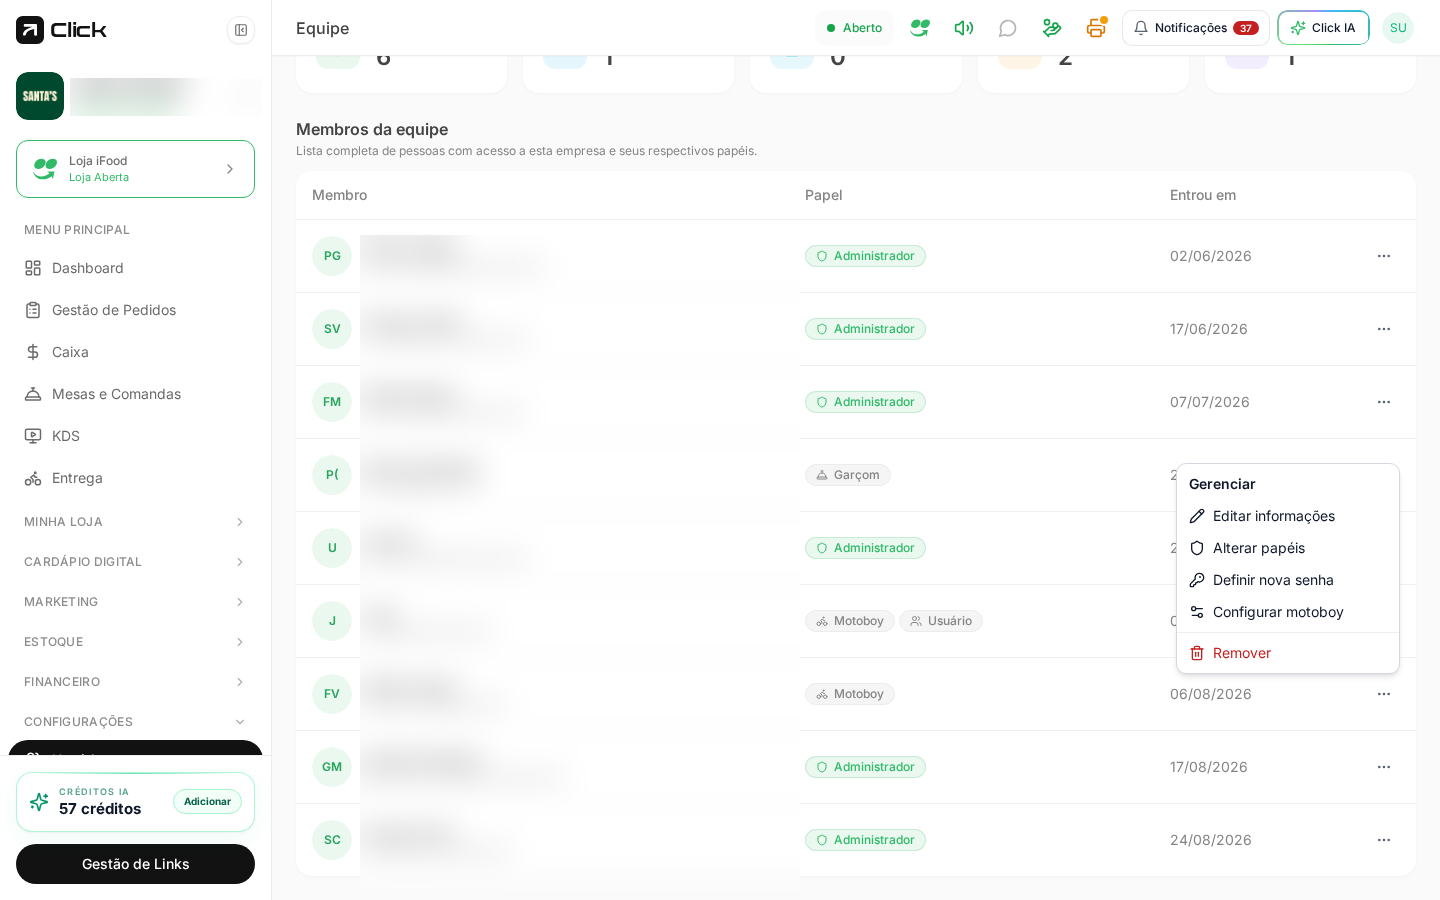Click Remover in the Gerenciar menu
Screen dimensions: 1440x900
click(x=1288, y=653)
